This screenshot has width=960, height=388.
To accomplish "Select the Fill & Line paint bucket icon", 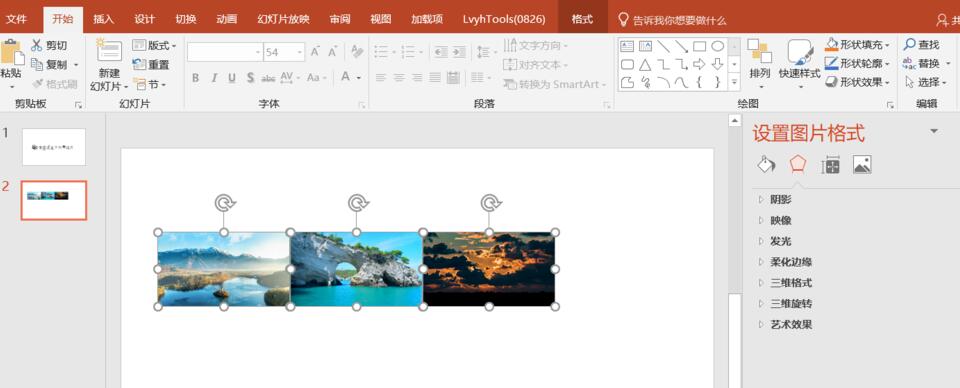I will click(x=766, y=165).
